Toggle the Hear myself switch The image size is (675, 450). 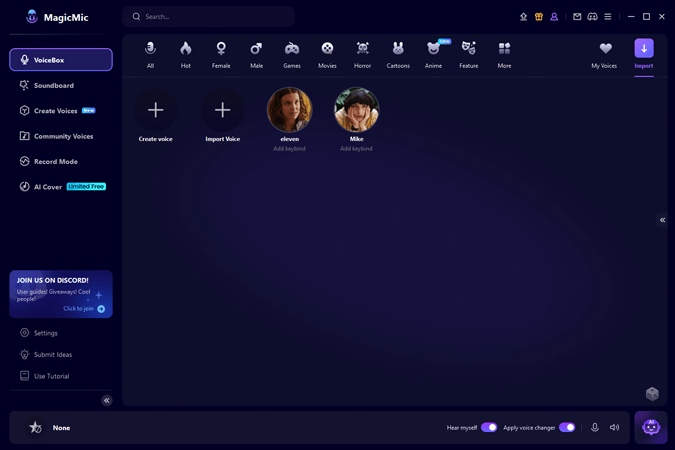tap(489, 427)
